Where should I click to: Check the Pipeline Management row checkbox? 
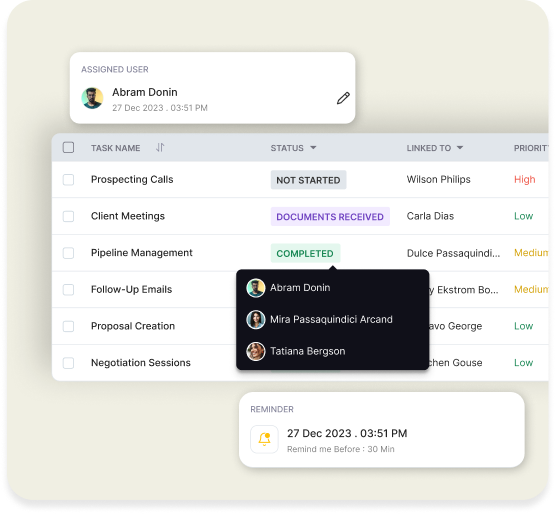(68, 253)
